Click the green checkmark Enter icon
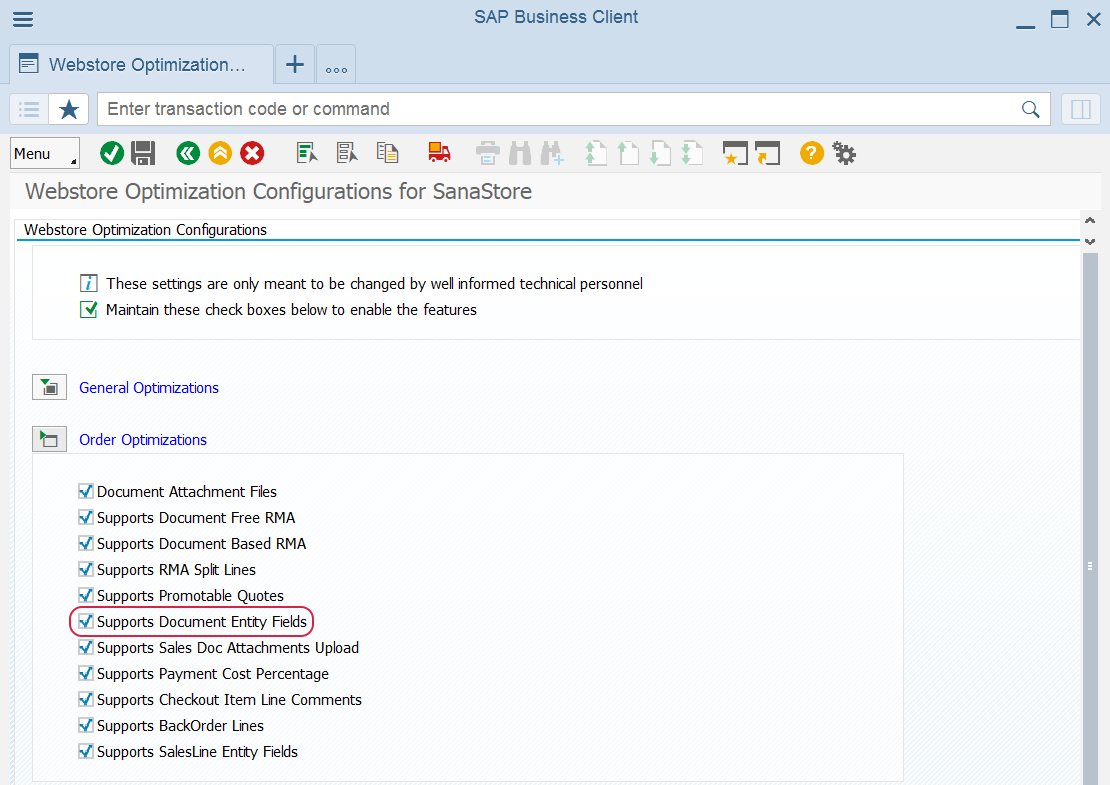1110x785 pixels. [112, 153]
